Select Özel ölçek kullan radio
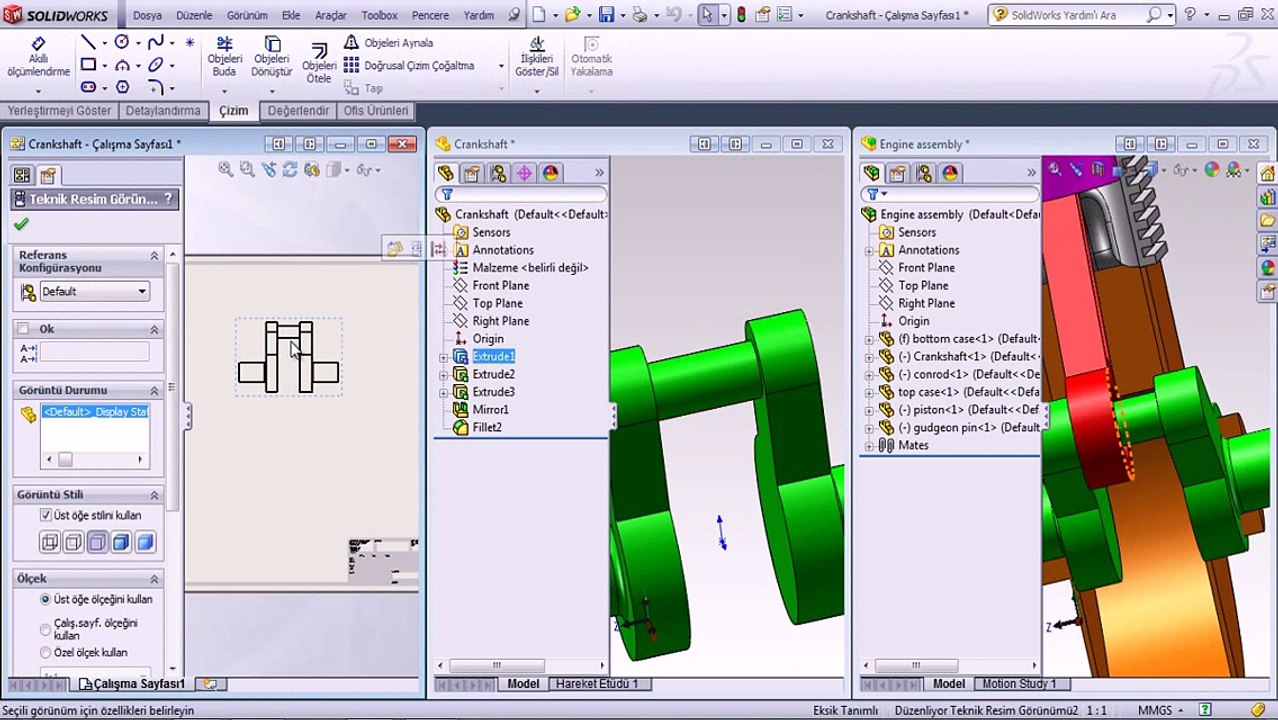Viewport: 1278px width, 720px height. pyautogui.click(x=45, y=652)
